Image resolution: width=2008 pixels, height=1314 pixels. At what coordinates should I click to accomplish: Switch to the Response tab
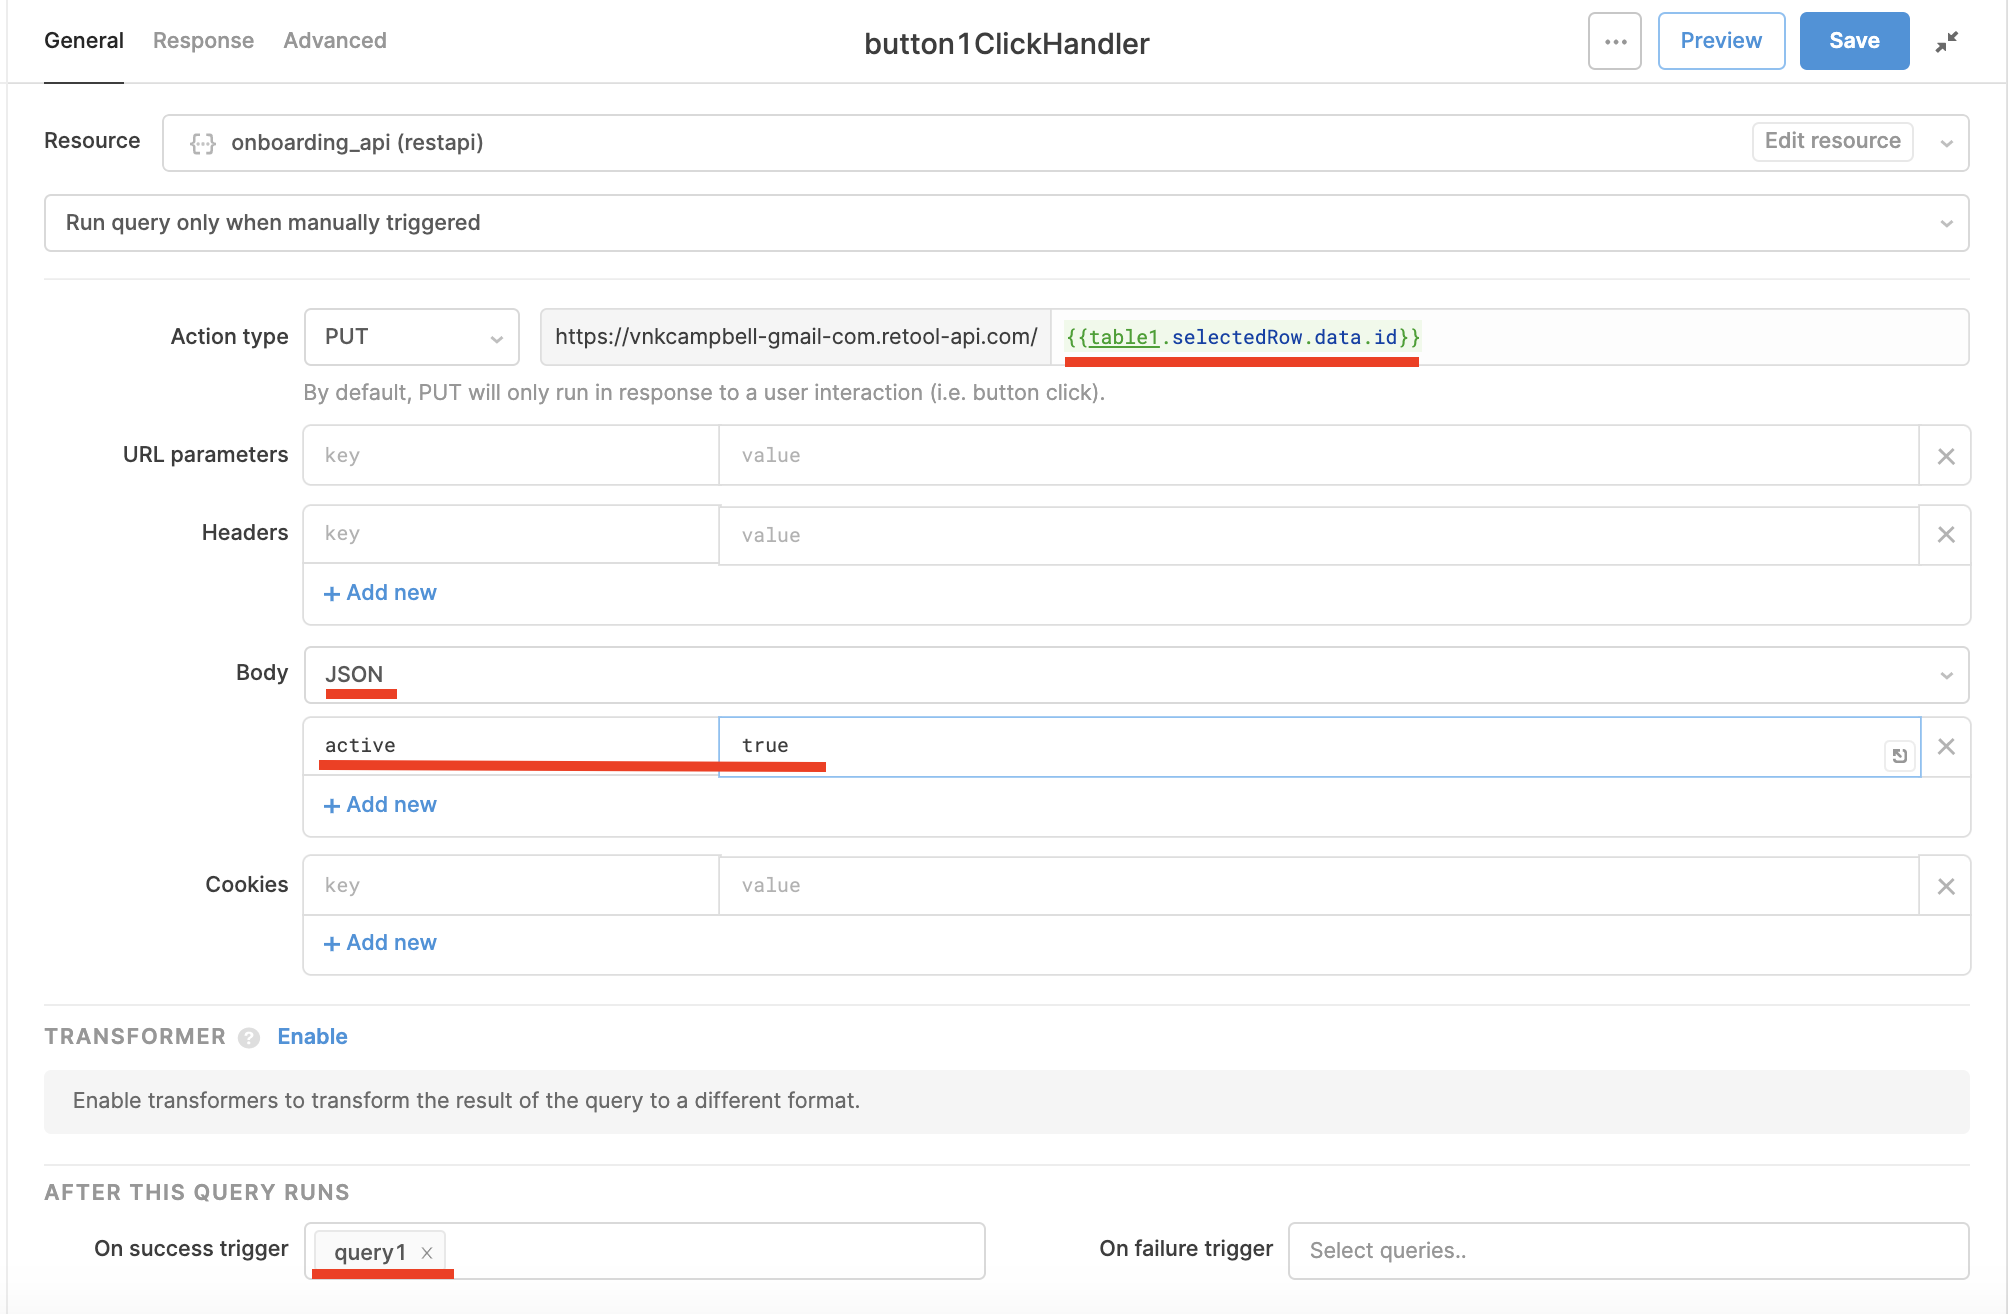tap(203, 41)
